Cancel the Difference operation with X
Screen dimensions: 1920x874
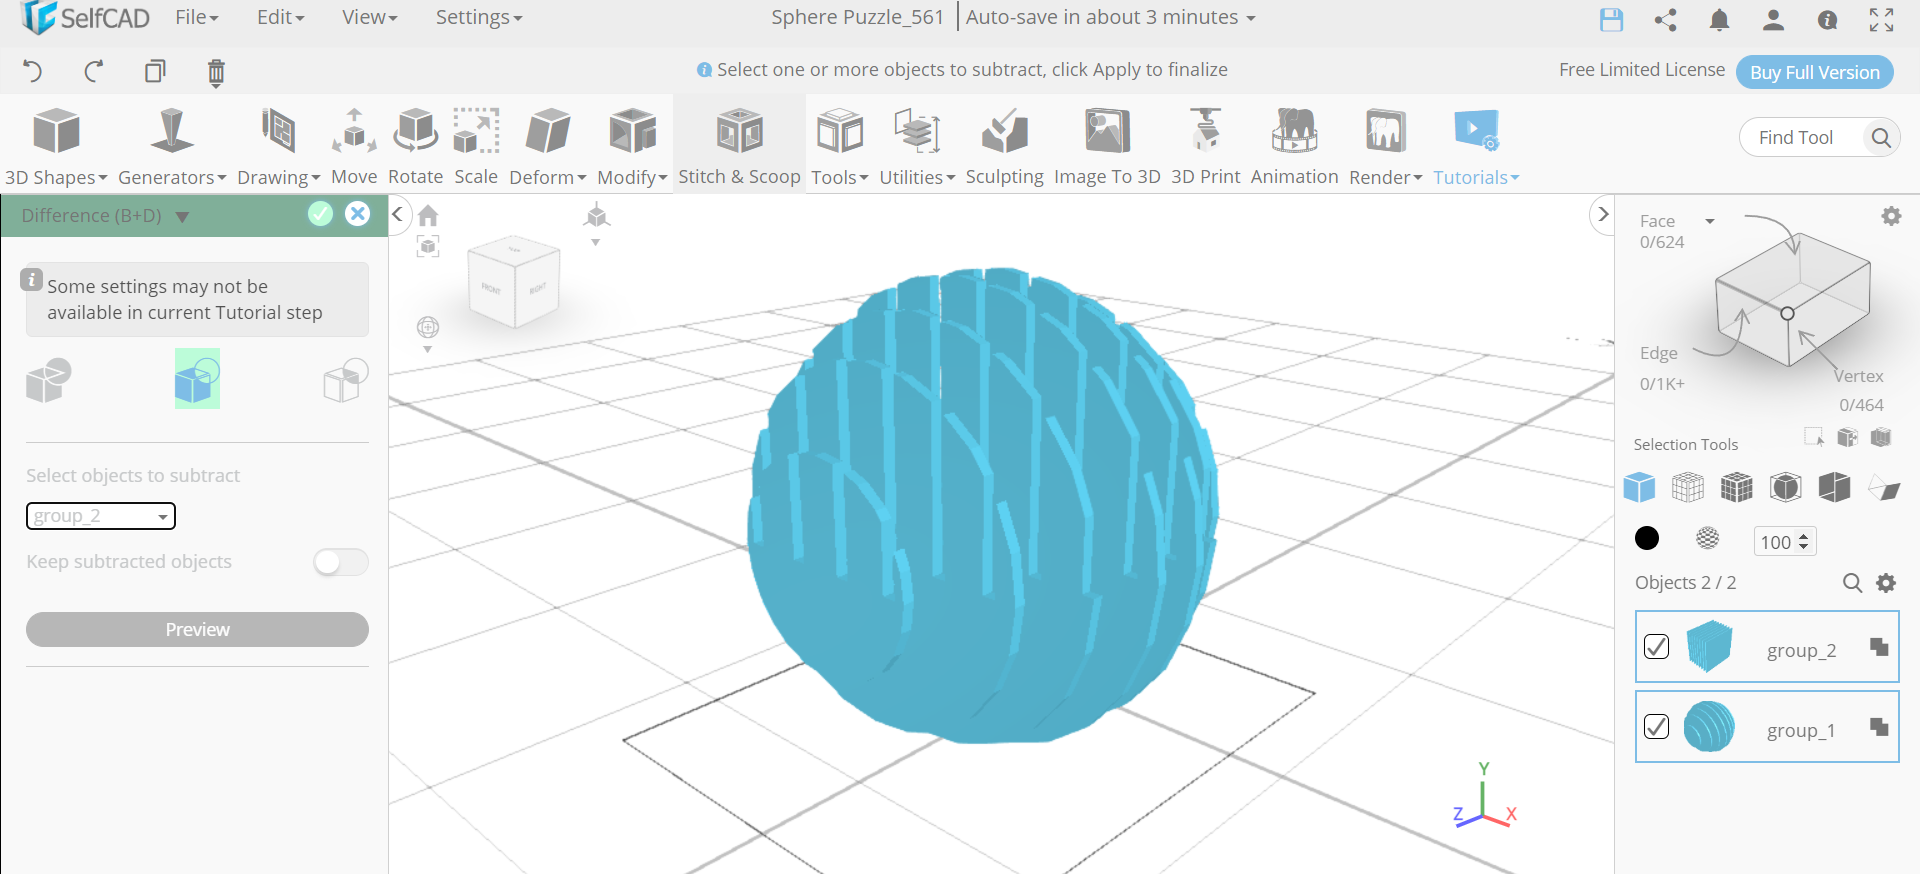click(x=358, y=214)
